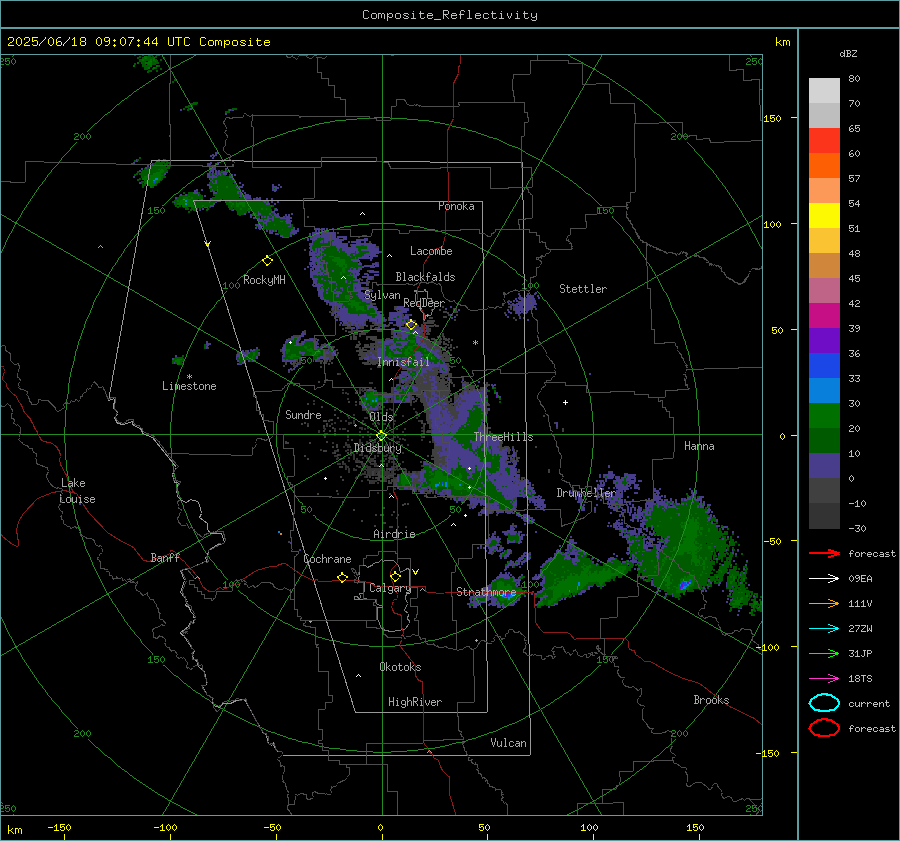This screenshot has height=841, width=900.
Task: Click the Composite_Reflectivity title text
Action: coord(450,15)
